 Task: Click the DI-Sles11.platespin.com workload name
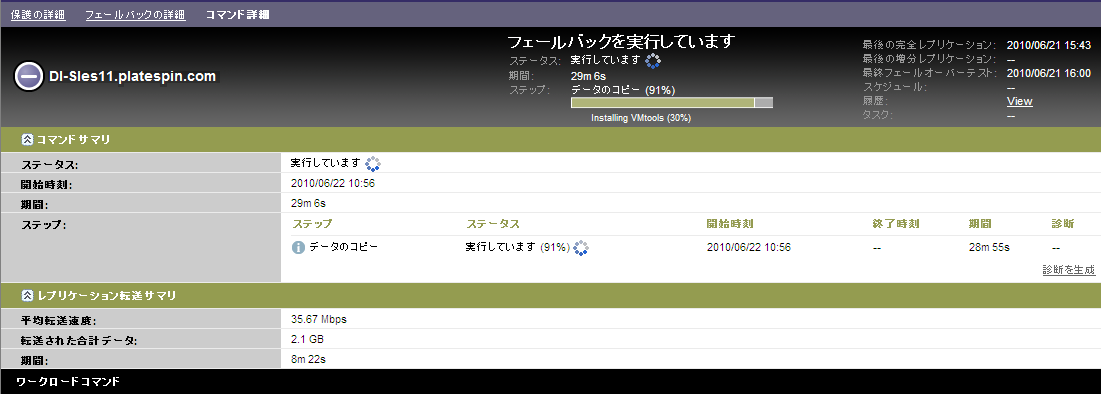[132, 77]
